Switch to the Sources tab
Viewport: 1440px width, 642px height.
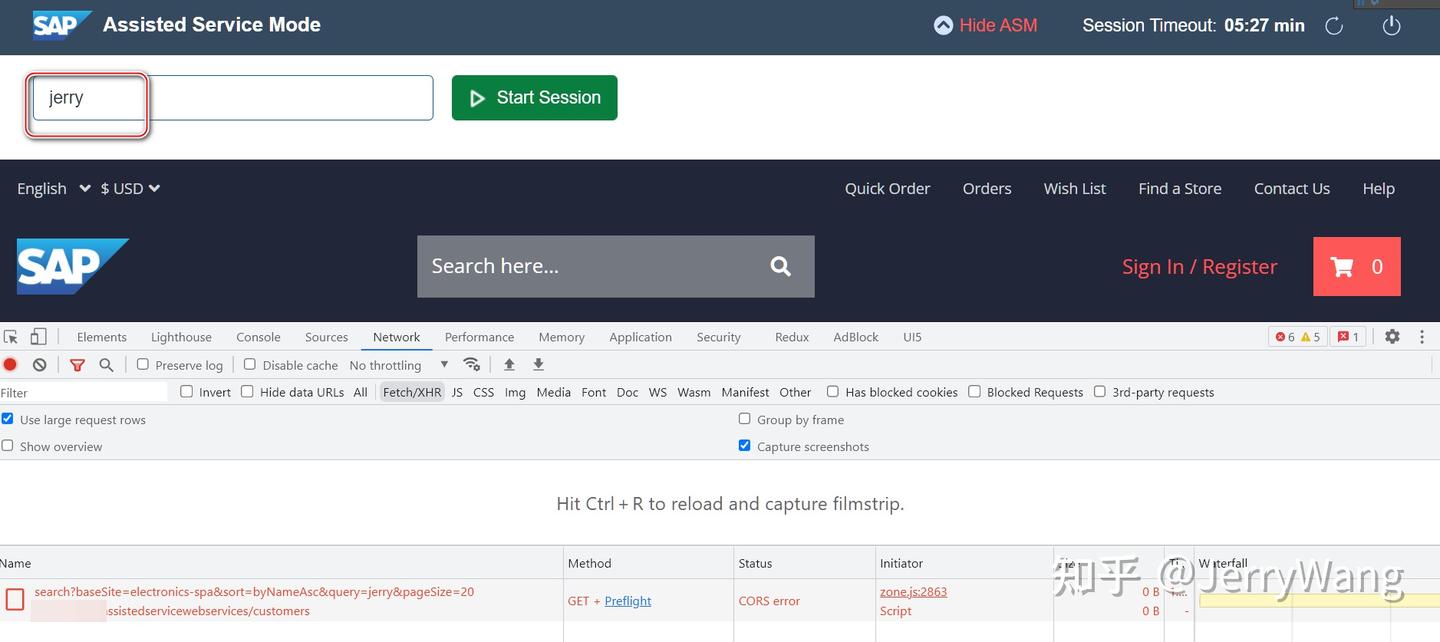[326, 337]
